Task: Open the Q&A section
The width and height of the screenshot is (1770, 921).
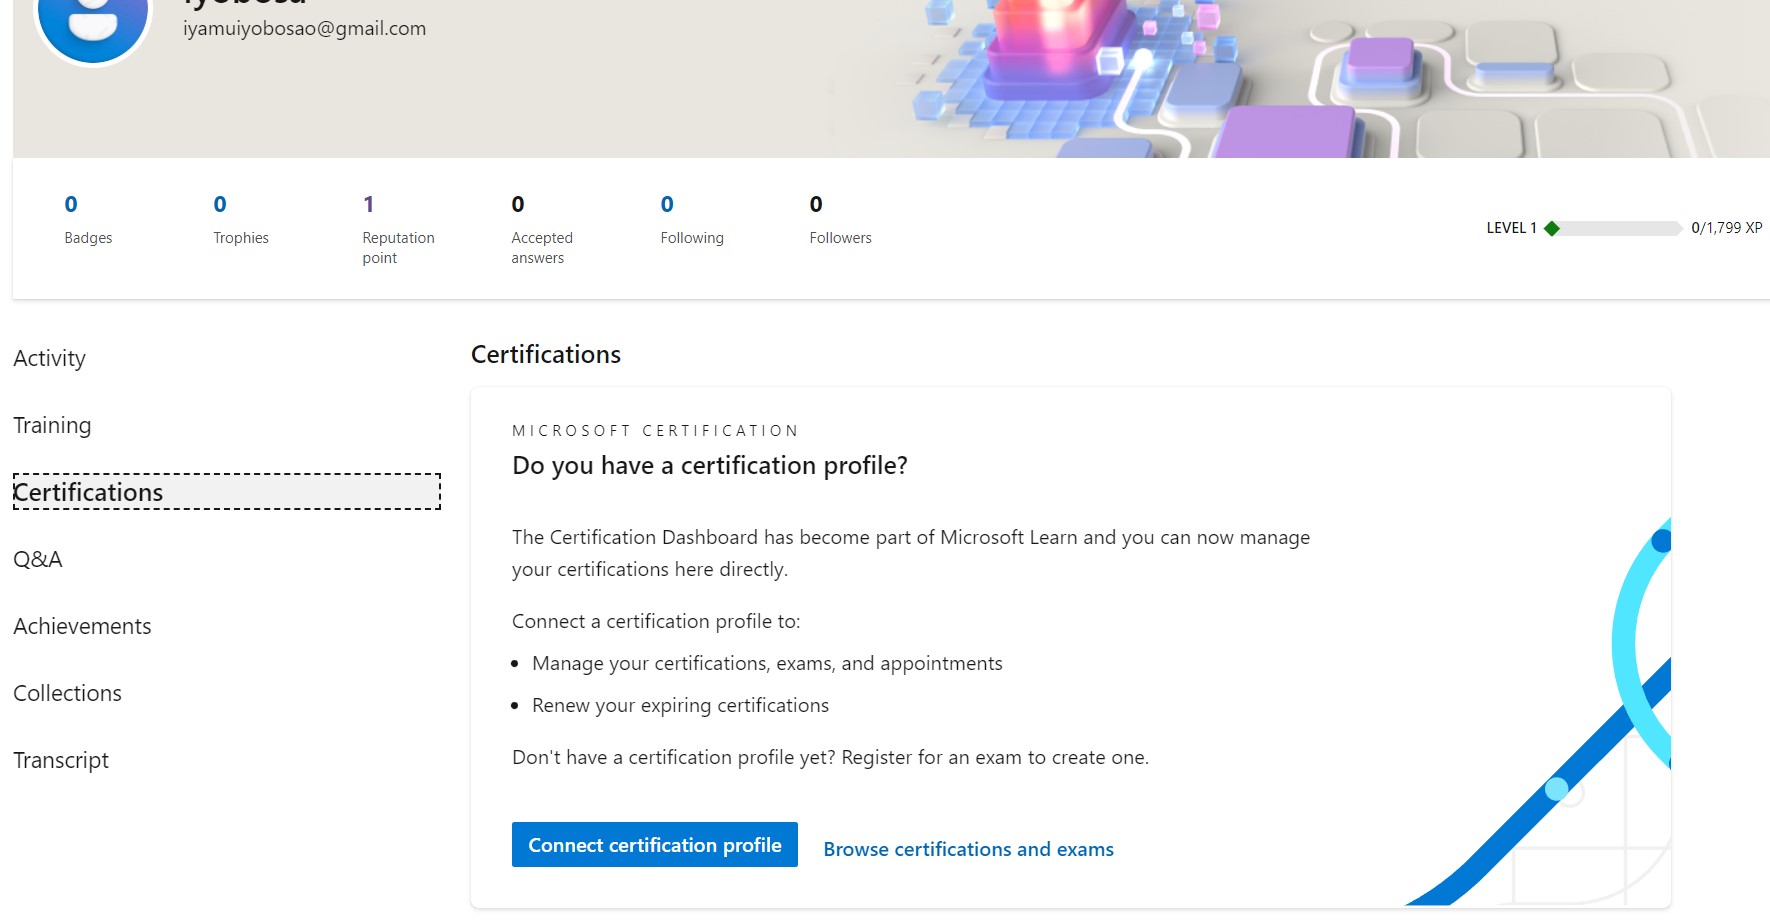Action: (38, 559)
